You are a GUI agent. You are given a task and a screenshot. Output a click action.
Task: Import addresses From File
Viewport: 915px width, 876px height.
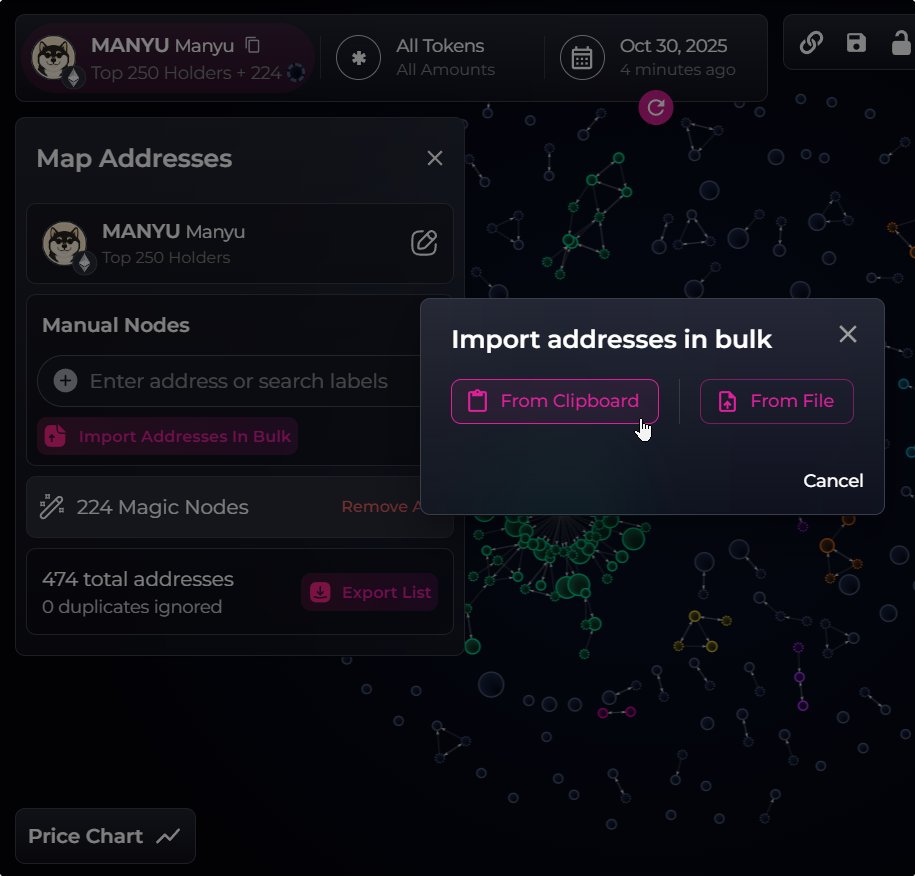pos(776,401)
